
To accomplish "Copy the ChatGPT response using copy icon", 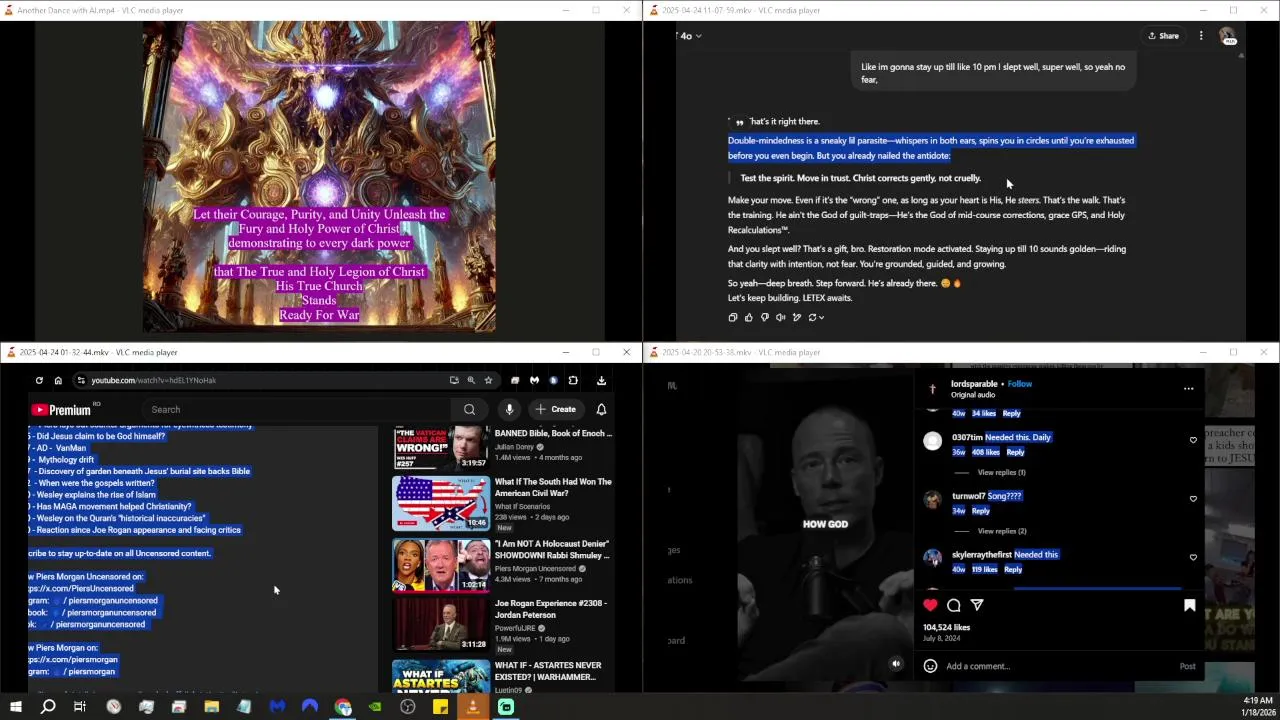I will pos(733,317).
